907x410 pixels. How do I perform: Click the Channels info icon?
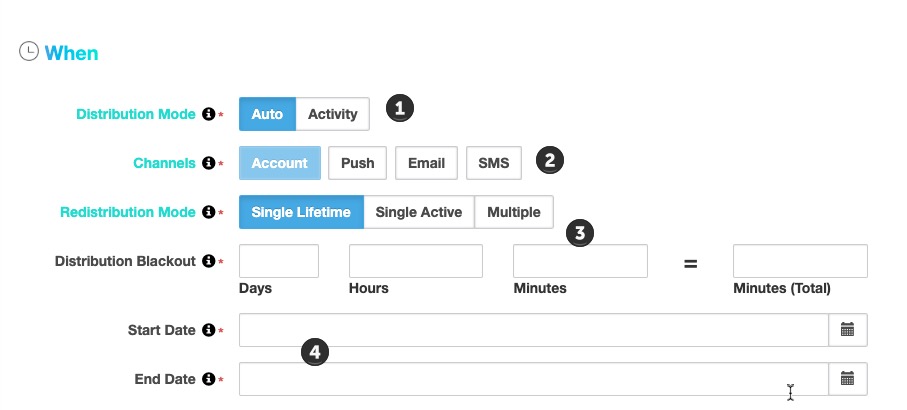point(208,163)
